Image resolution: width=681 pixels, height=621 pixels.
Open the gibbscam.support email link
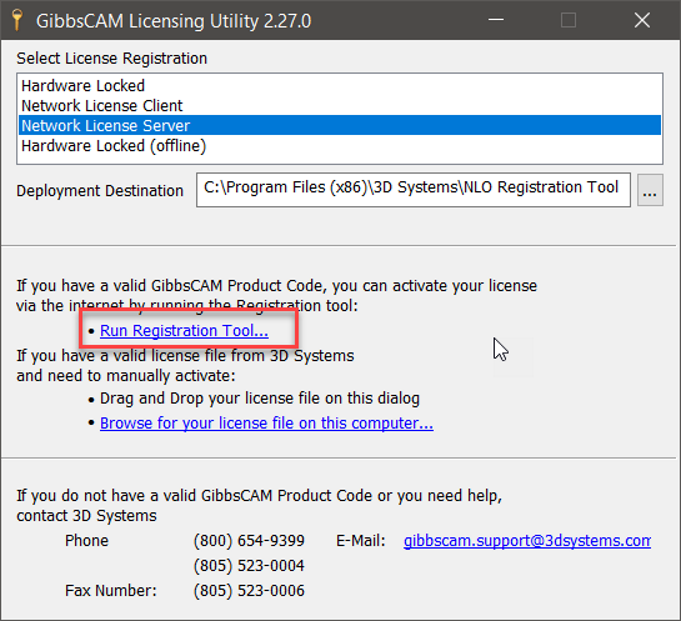pyautogui.click(x=527, y=541)
